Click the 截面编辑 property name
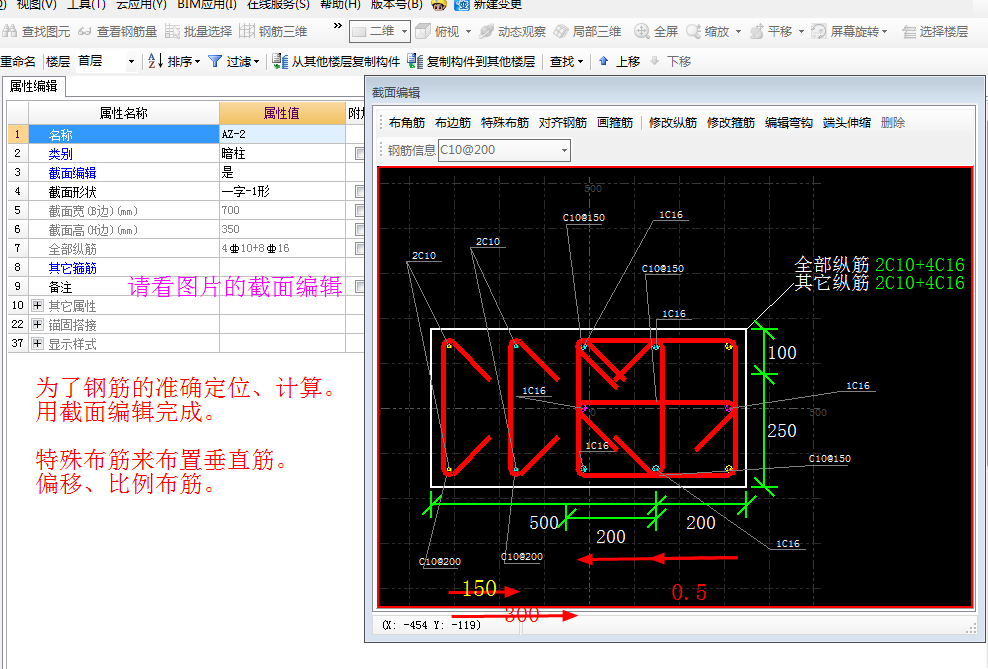Image resolution: width=988 pixels, height=669 pixels. coord(72,173)
